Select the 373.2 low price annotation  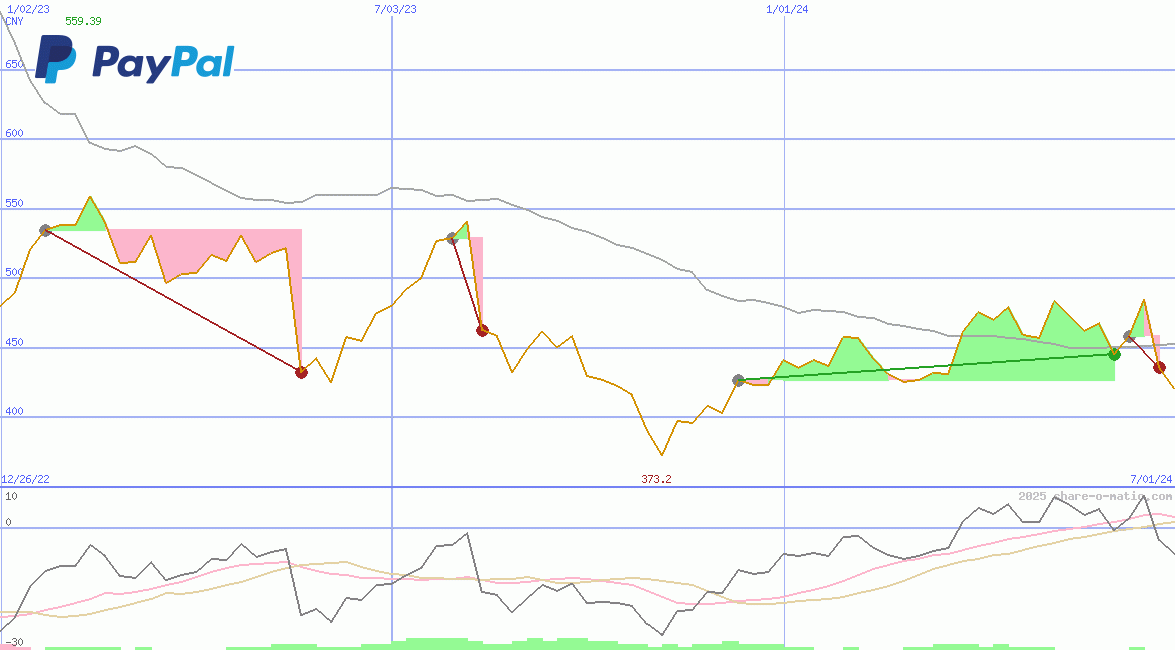pyautogui.click(x=655, y=478)
